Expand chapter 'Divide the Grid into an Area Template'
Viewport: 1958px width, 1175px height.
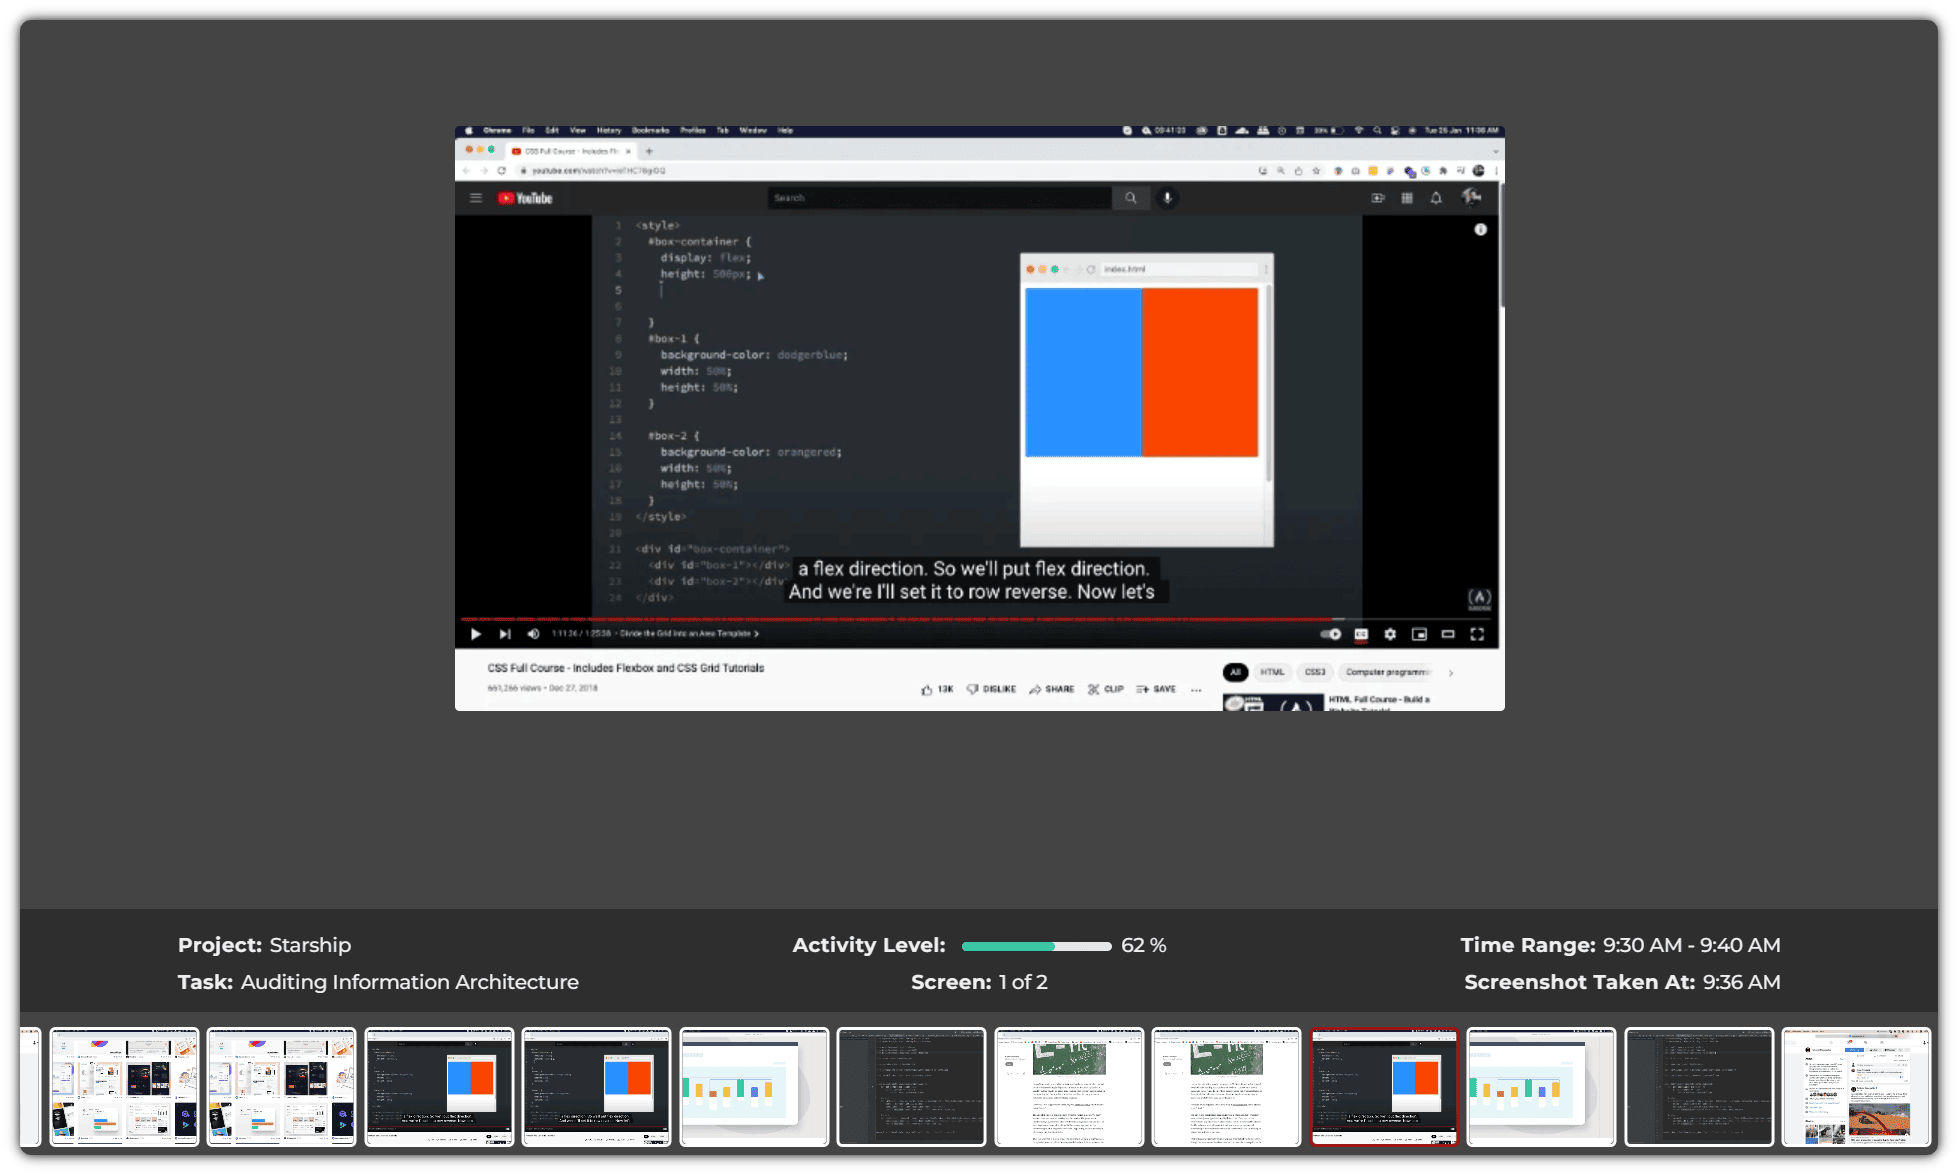[x=689, y=634]
